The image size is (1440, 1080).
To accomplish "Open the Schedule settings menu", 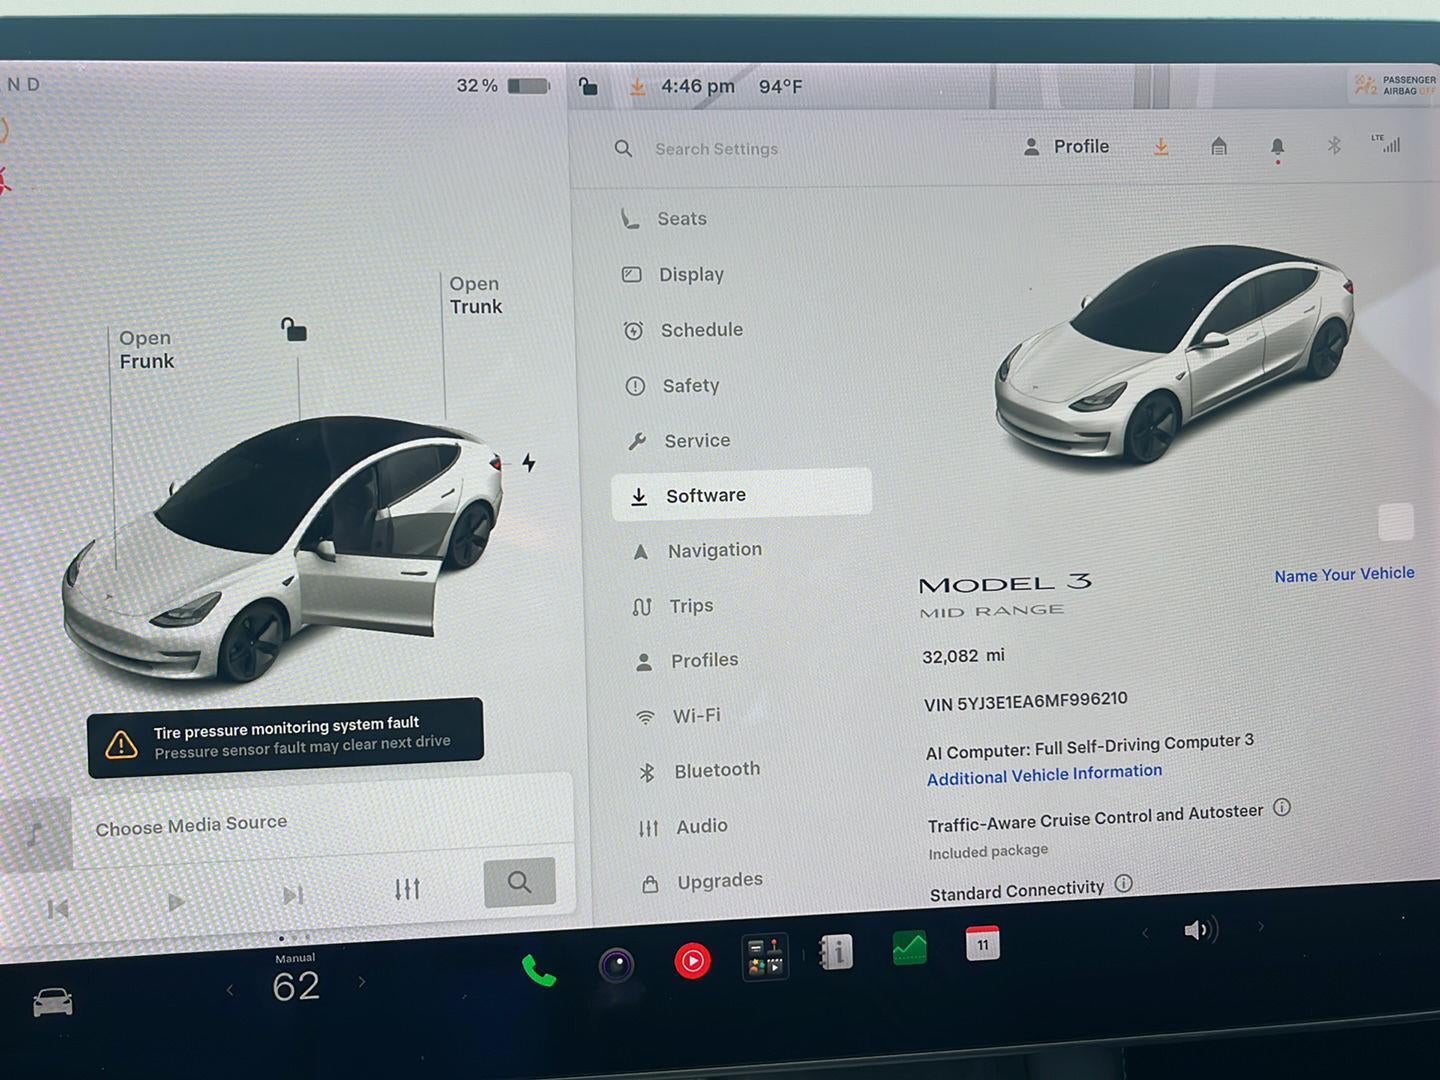I will 683,330.
